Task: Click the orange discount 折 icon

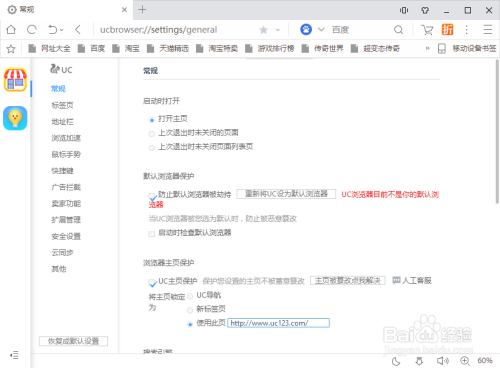Action: (x=447, y=30)
